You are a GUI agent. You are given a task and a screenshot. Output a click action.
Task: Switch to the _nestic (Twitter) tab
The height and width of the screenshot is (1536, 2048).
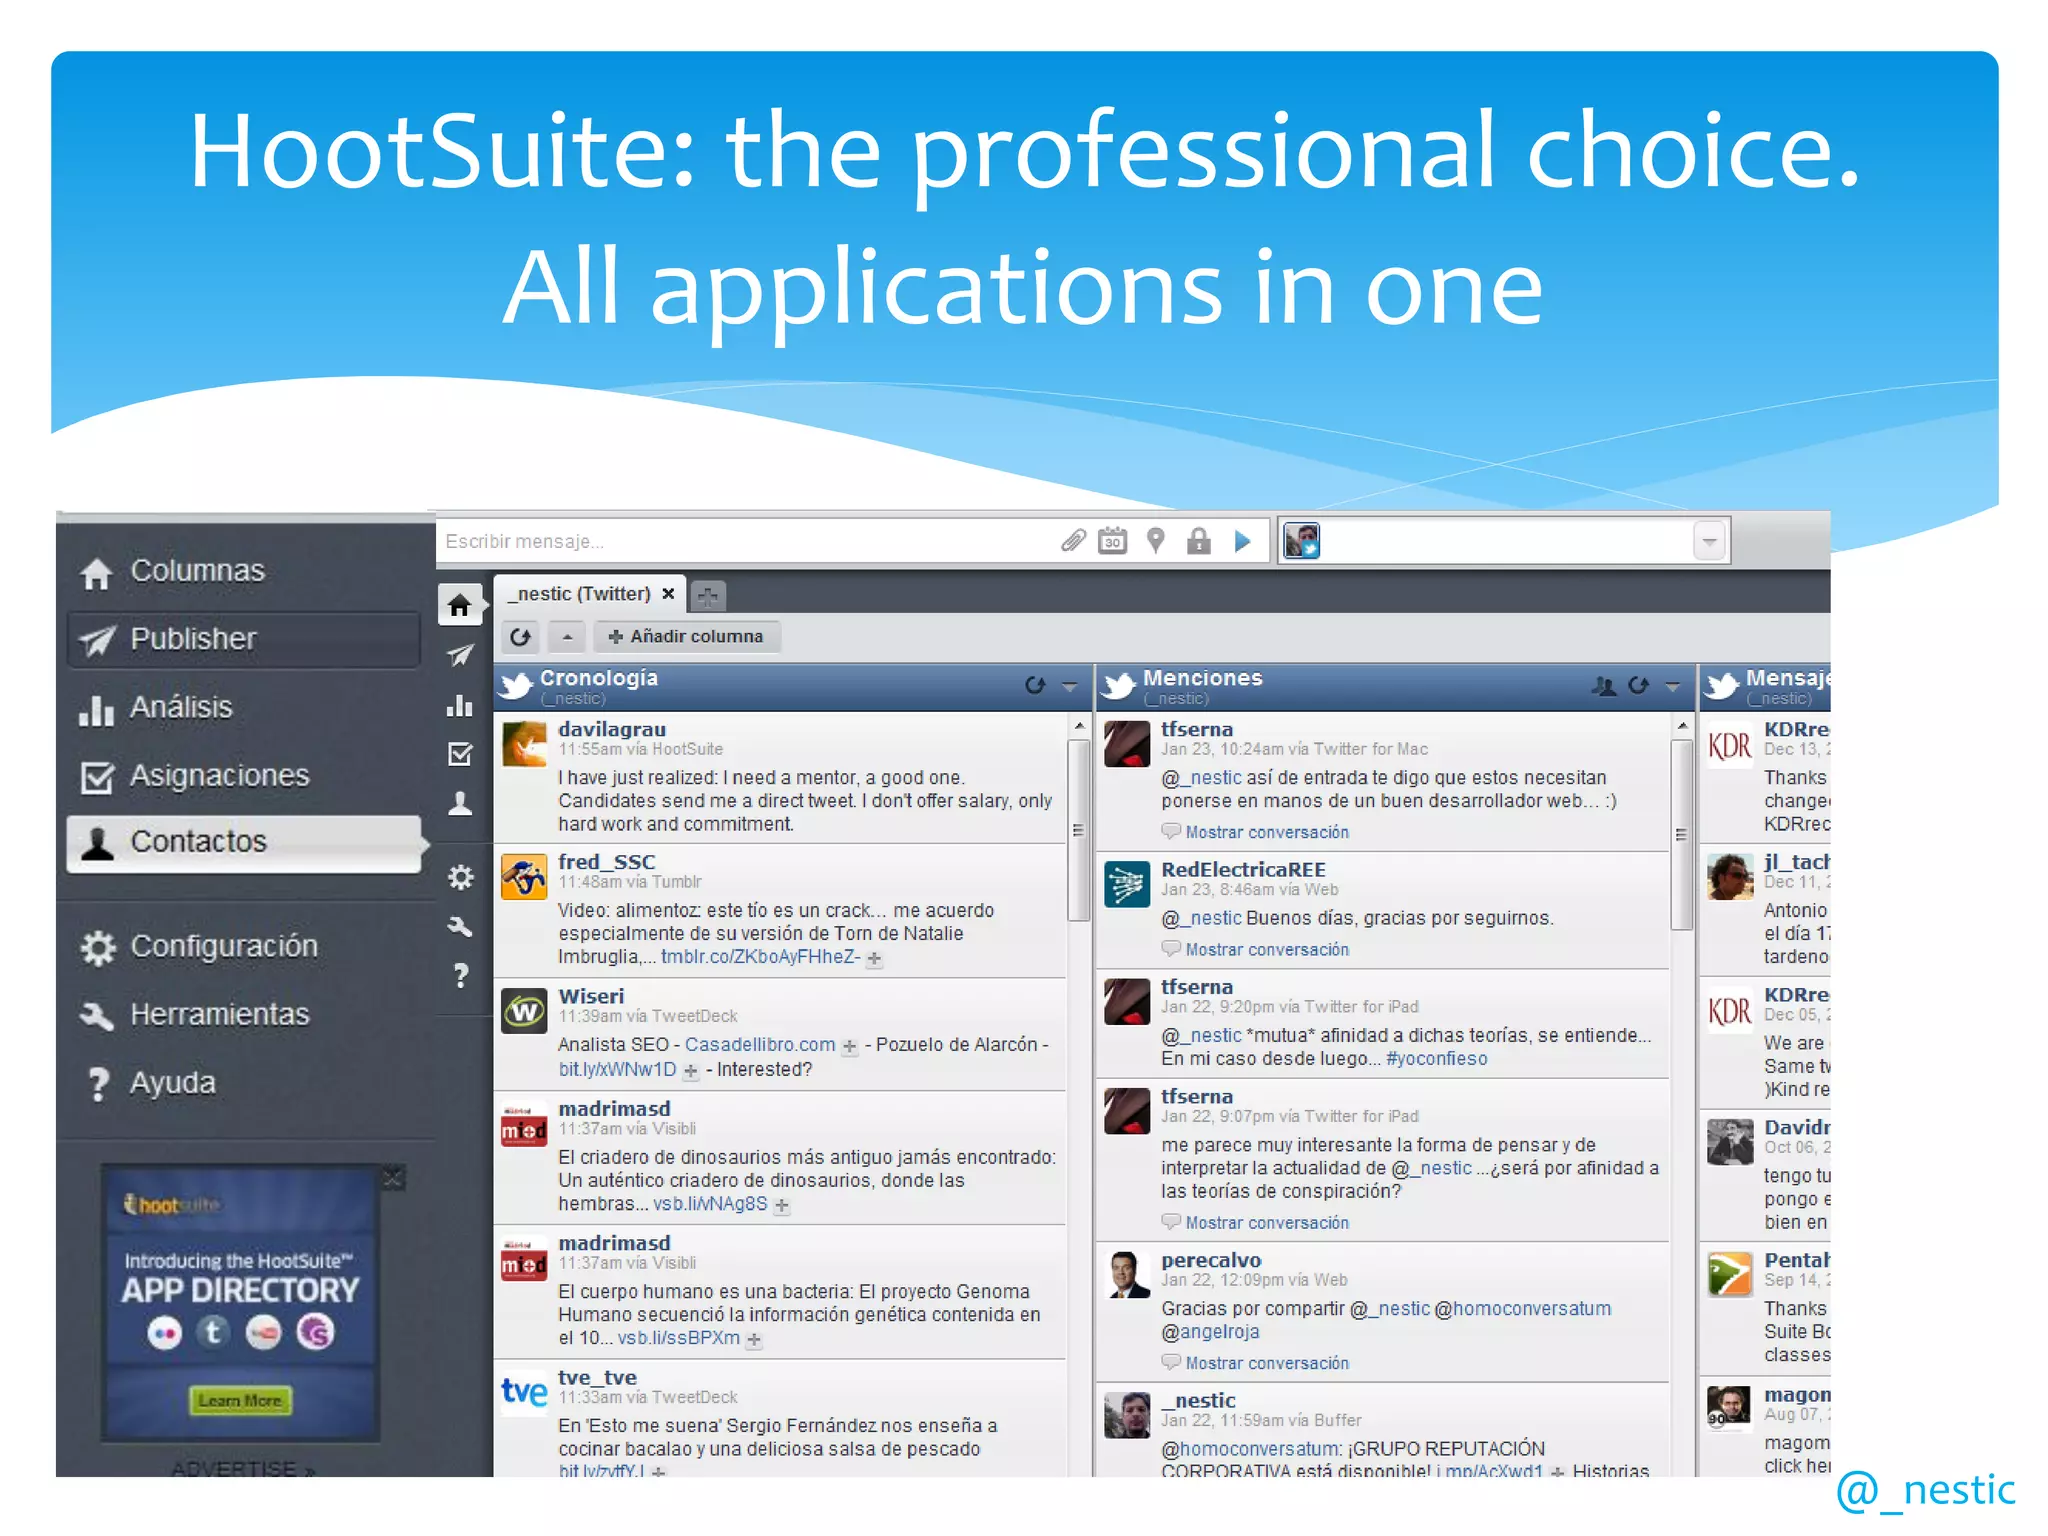pos(580,594)
